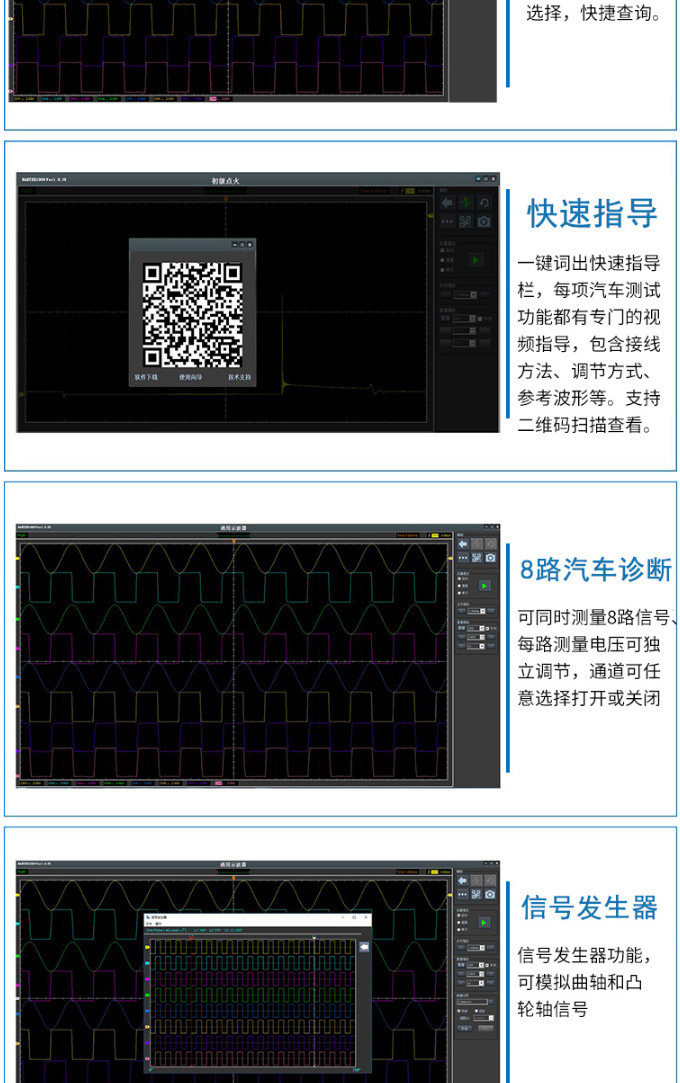The image size is (680, 1083).
Task: Click refresh icon in the 信号发生器 oscilloscope panel
Action: pos(490,881)
